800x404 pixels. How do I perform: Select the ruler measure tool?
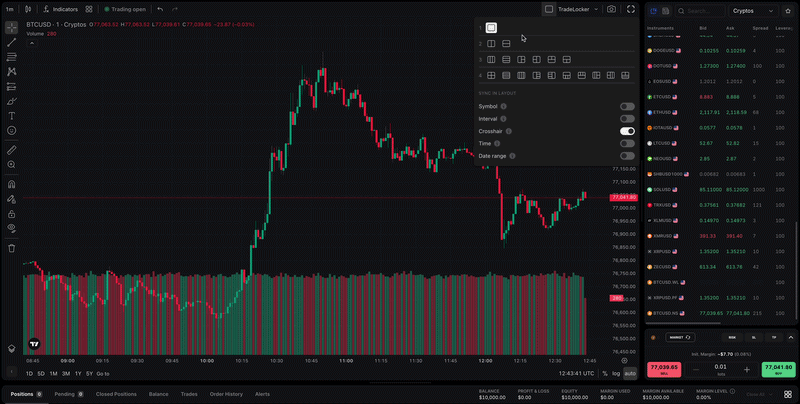(x=11, y=150)
